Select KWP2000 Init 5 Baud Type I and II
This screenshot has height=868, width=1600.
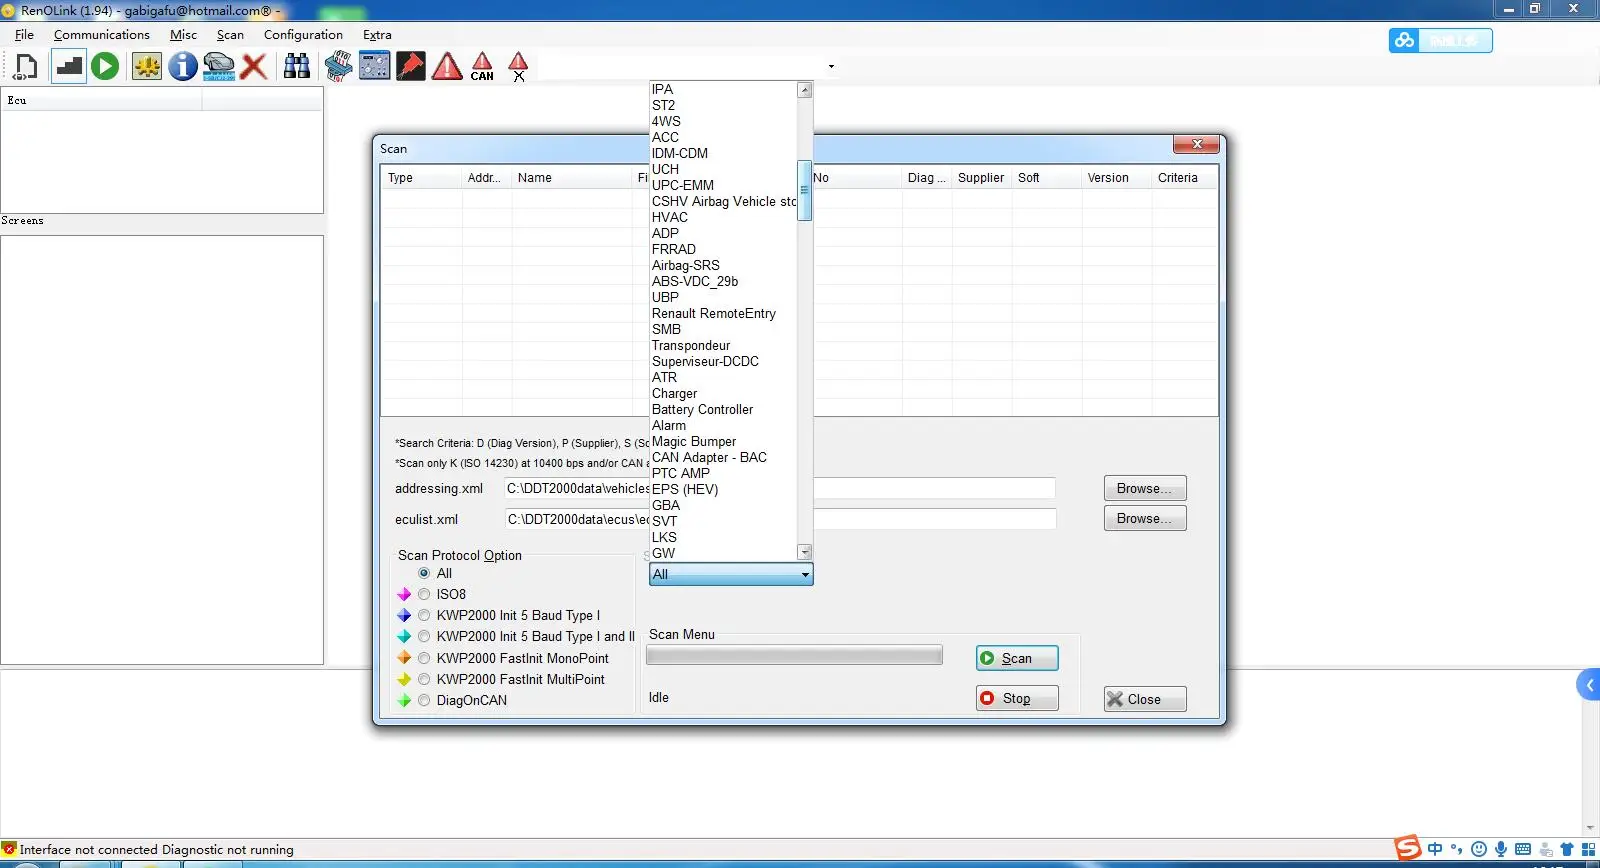pos(424,636)
